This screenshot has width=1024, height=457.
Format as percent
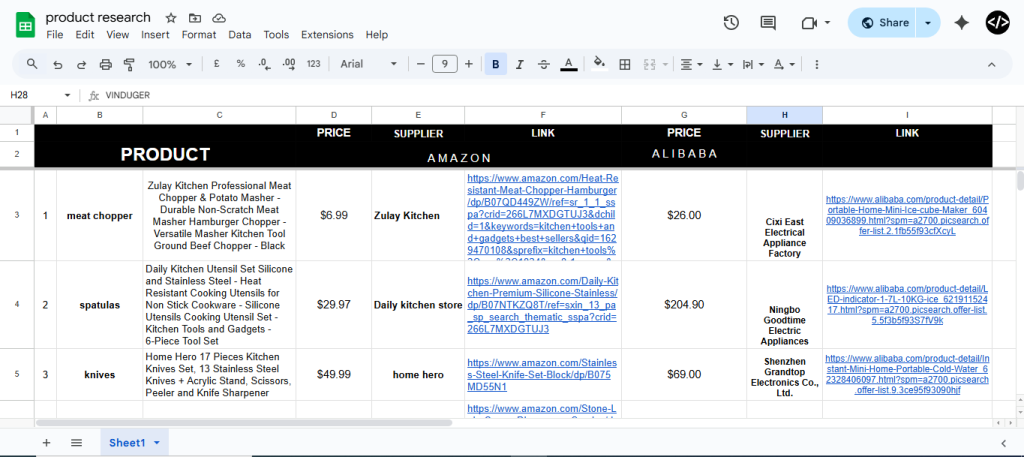[240, 64]
